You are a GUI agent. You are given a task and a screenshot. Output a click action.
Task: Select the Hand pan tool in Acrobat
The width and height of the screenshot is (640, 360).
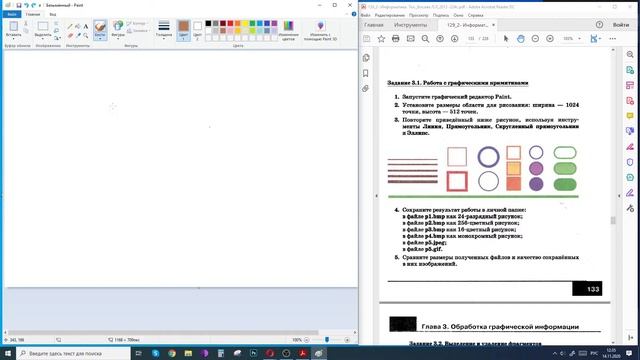pos(521,39)
